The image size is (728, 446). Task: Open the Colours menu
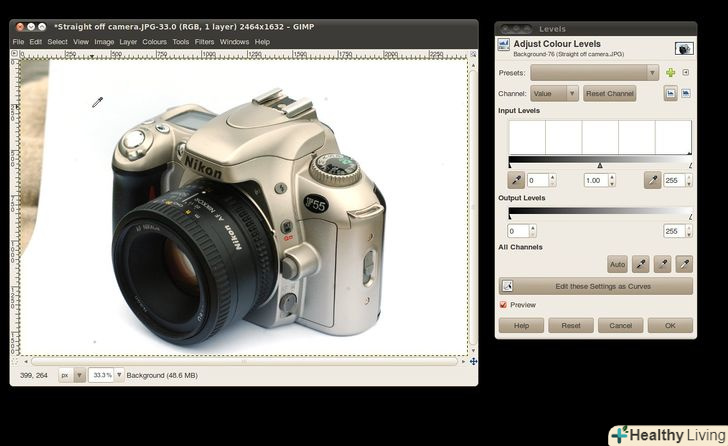coord(154,42)
